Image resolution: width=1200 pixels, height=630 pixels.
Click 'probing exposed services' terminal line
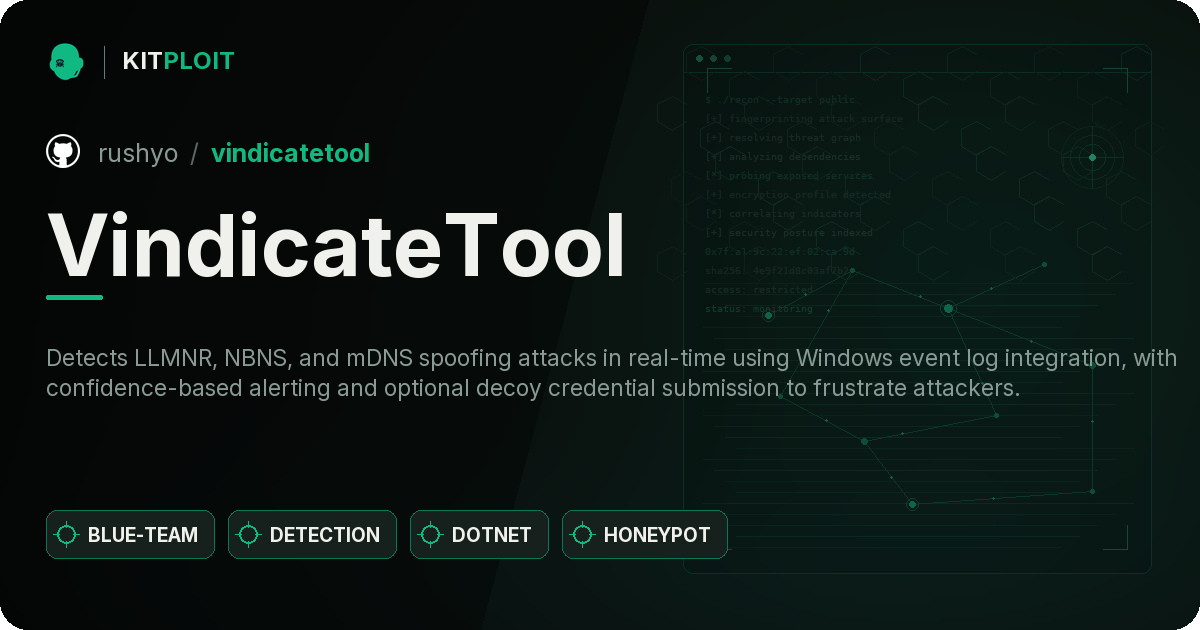pyautogui.click(x=789, y=176)
